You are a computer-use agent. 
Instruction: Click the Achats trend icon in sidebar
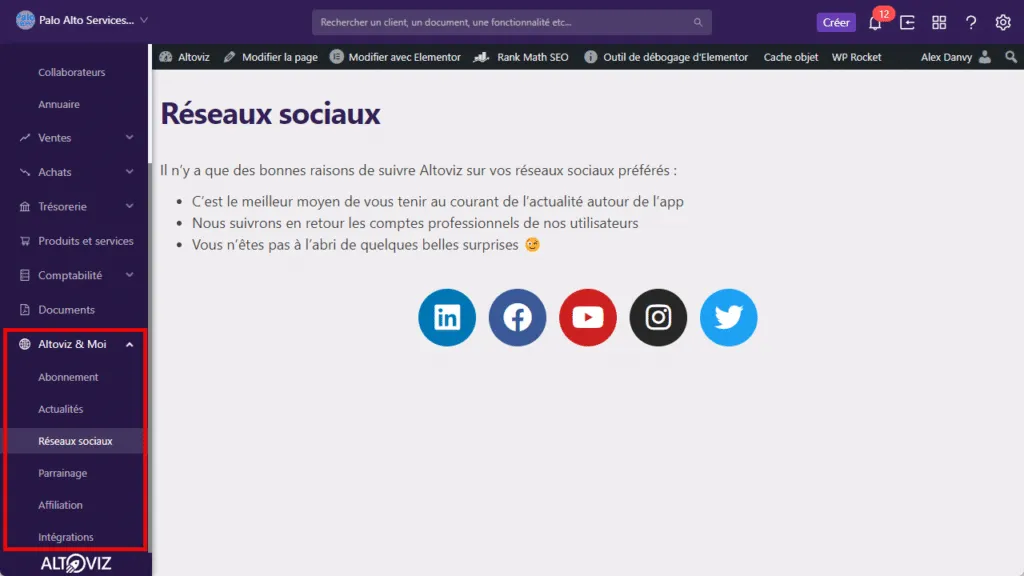point(25,172)
